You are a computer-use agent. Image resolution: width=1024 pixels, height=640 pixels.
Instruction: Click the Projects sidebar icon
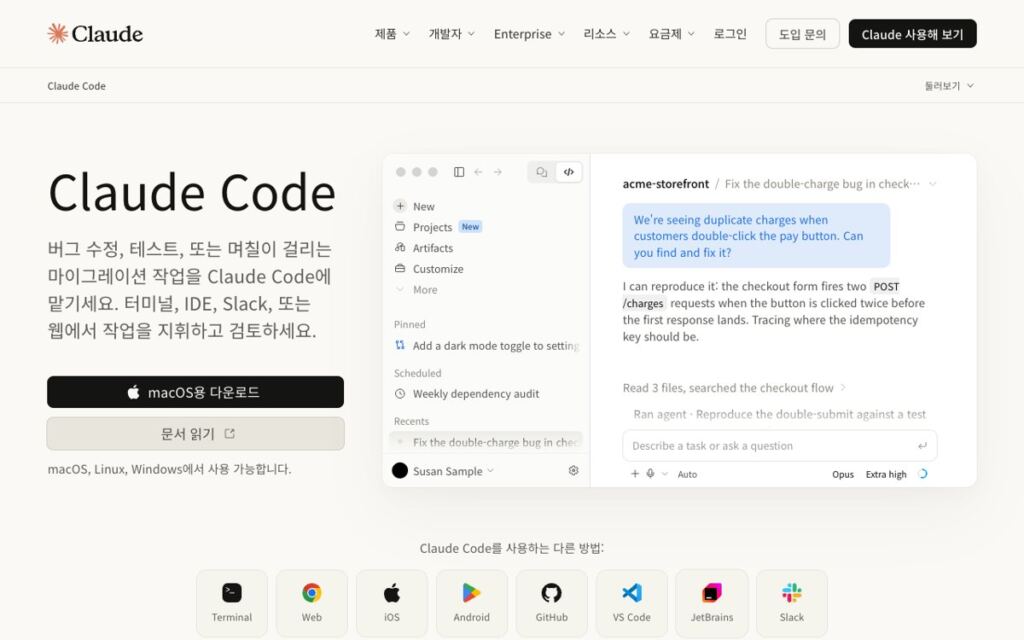coord(400,227)
